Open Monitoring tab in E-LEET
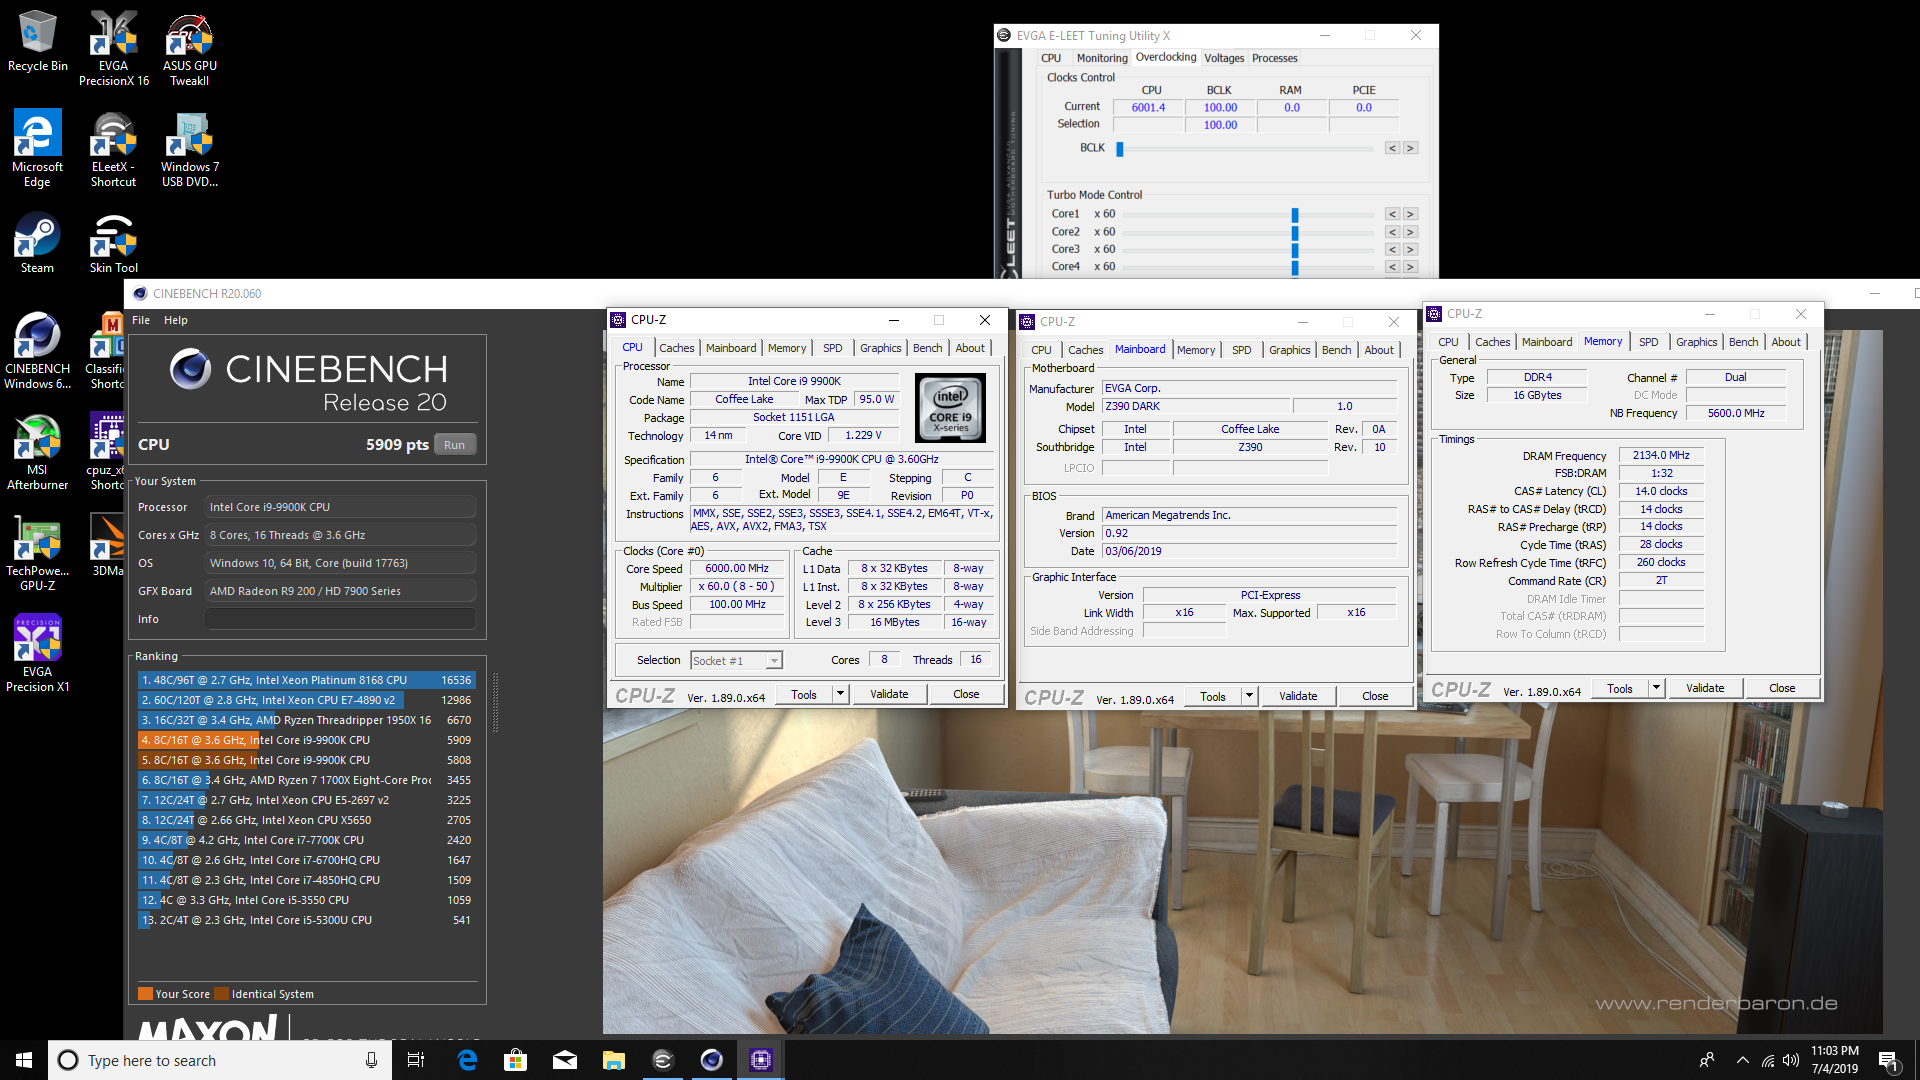The image size is (1920, 1080). (x=1102, y=58)
